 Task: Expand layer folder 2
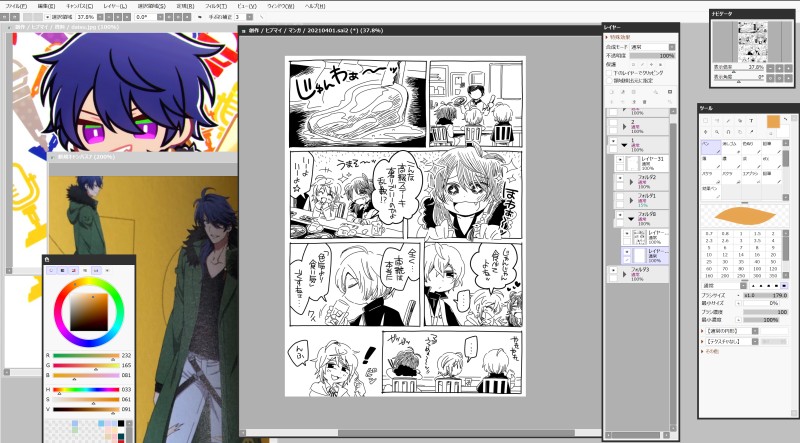coord(624,127)
